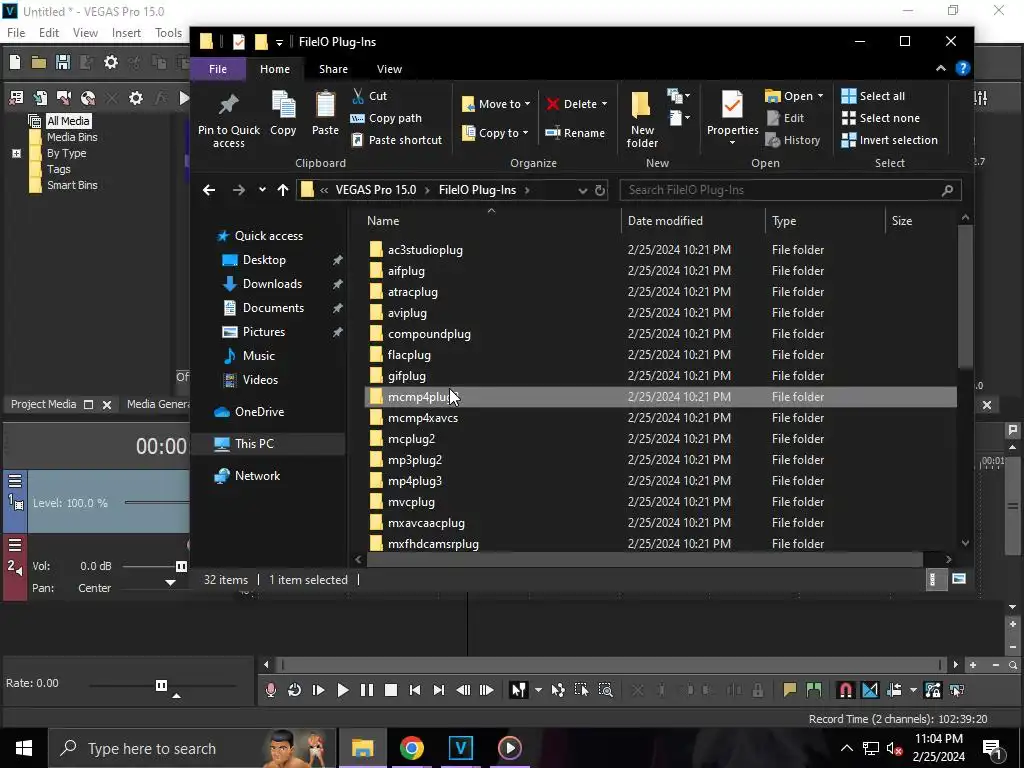The height and width of the screenshot is (768, 1024).
Task: Open the Share ribbon tab
Action: click(x=333, y=69)
